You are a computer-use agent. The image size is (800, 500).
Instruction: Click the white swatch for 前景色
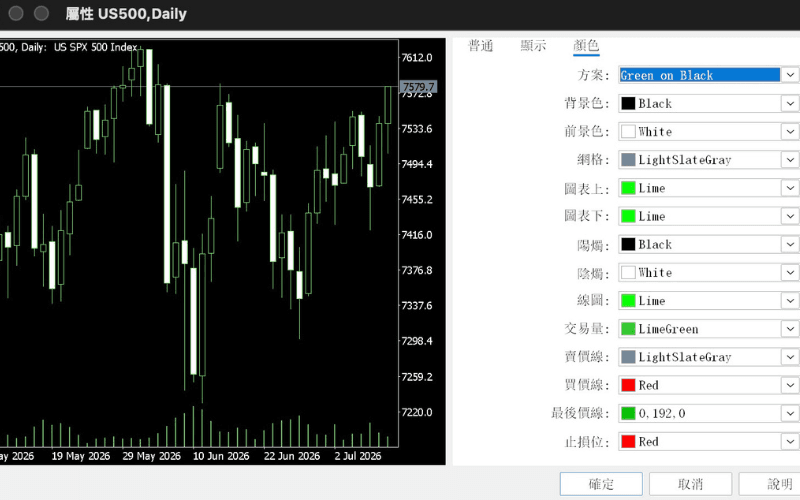click(628, 132)
